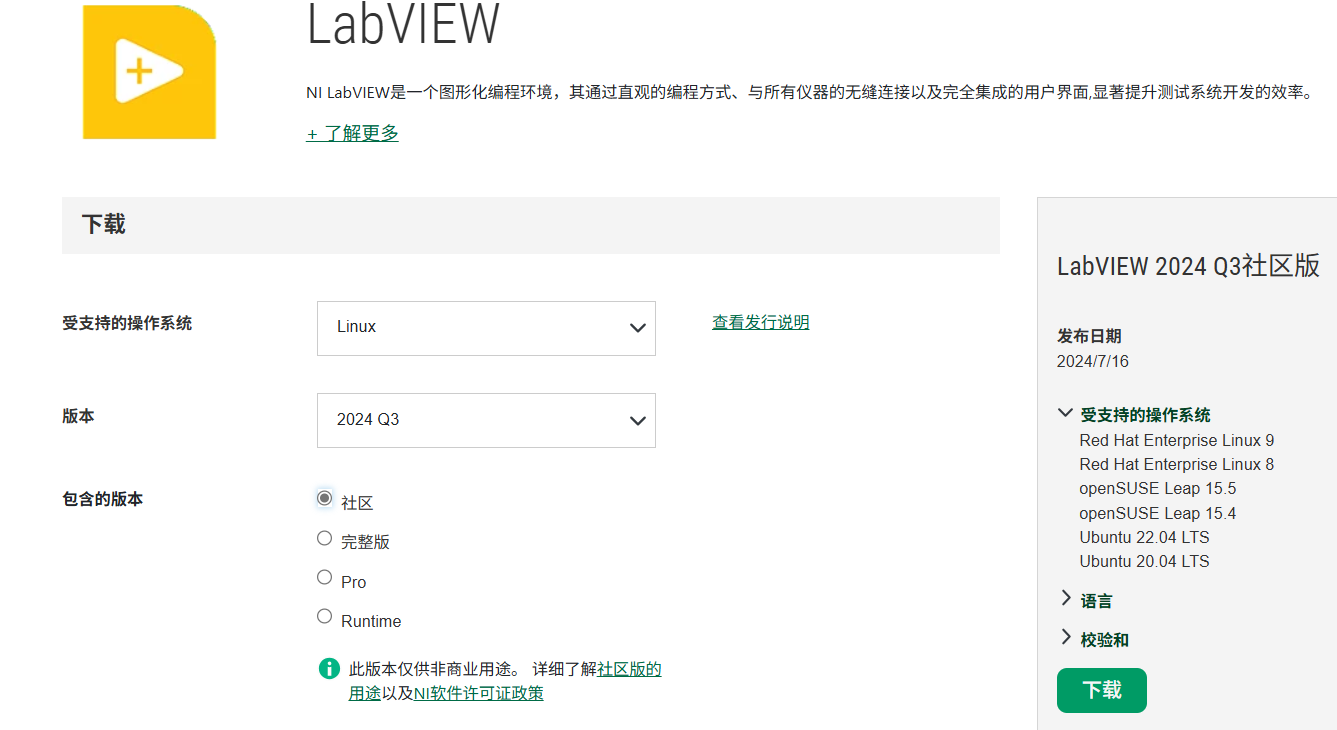Open the NI软件许可证政策 link
Viewport: 1337px width, 730px height.
click(479, 693)
